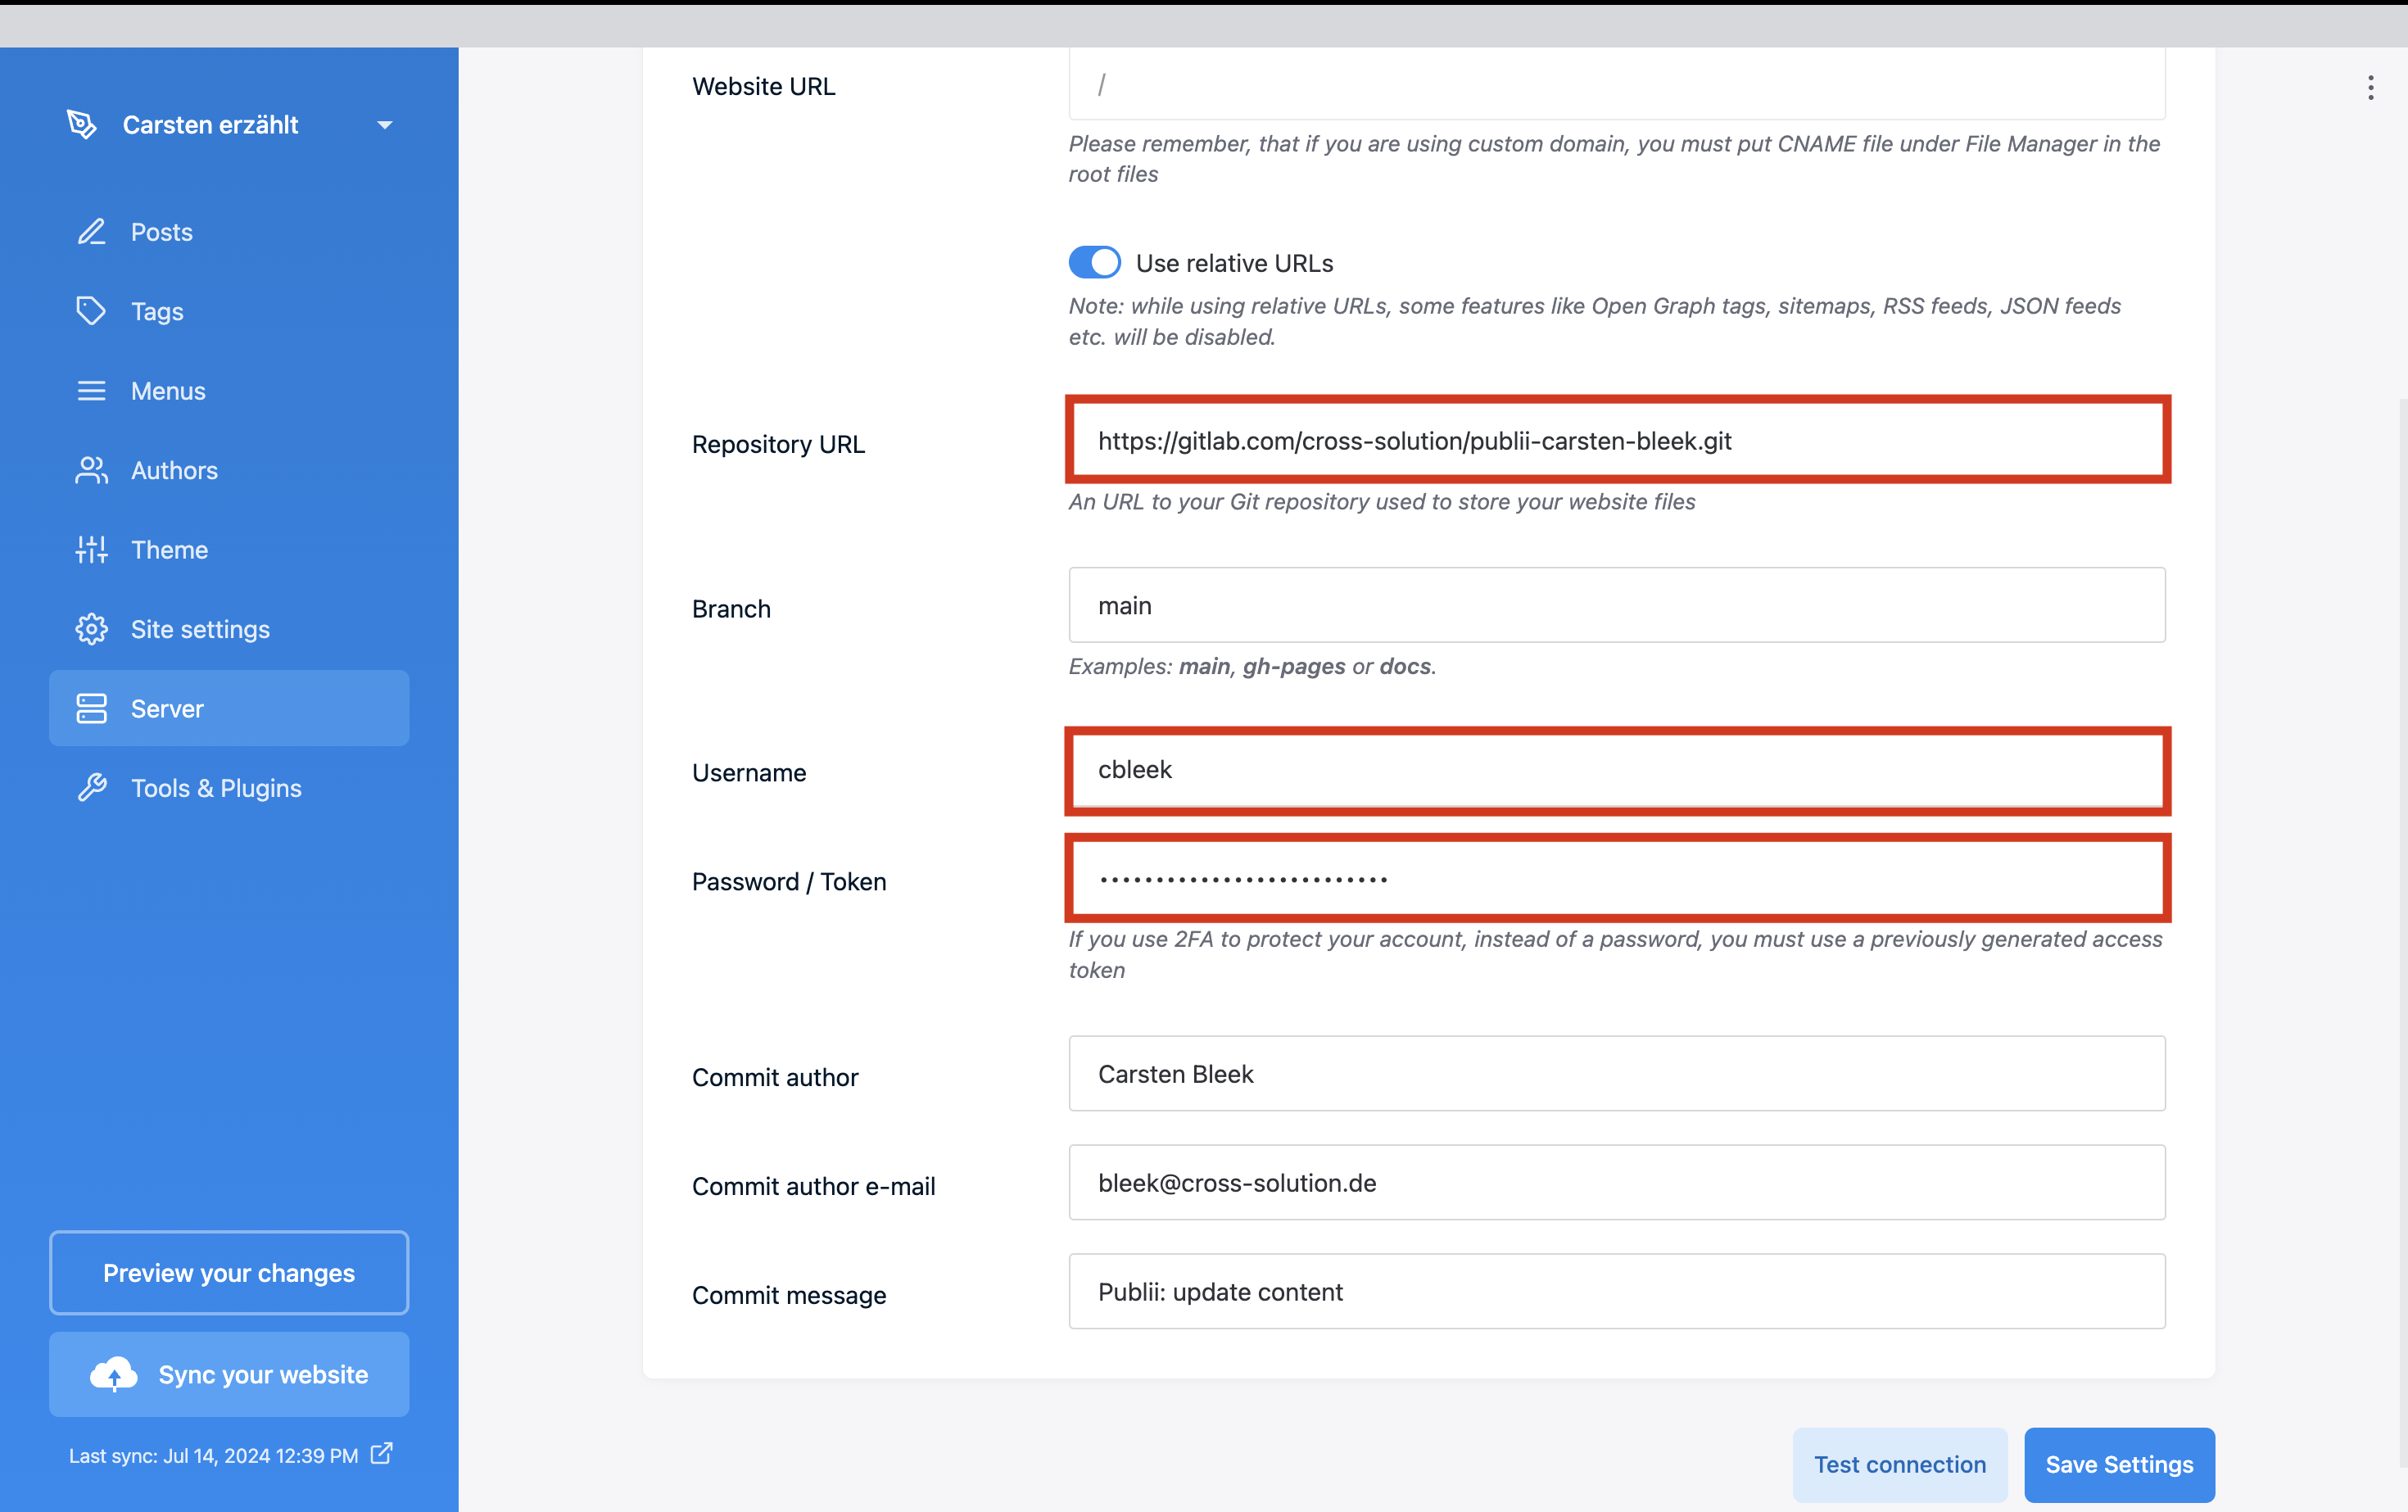
Task: Open last sync external link icon
Action: click(381, 1454)
